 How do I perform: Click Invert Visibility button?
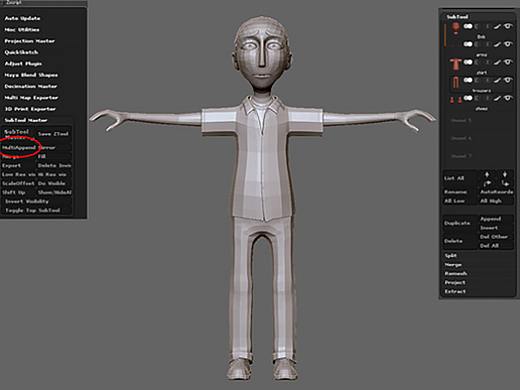(27, 201)
